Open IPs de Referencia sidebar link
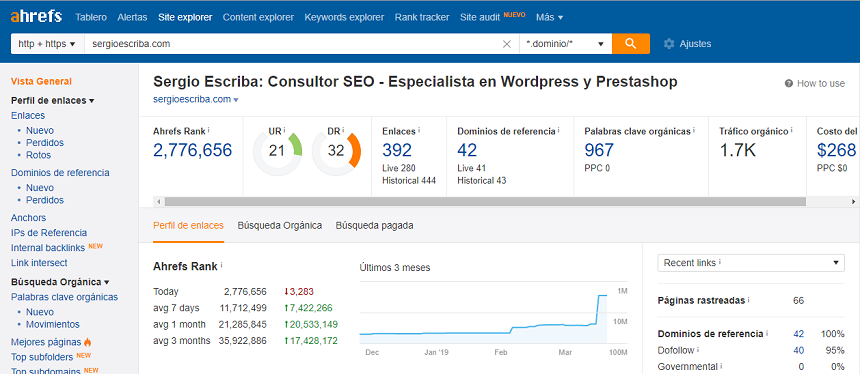860x374 pixels. [x=49, y=233]
